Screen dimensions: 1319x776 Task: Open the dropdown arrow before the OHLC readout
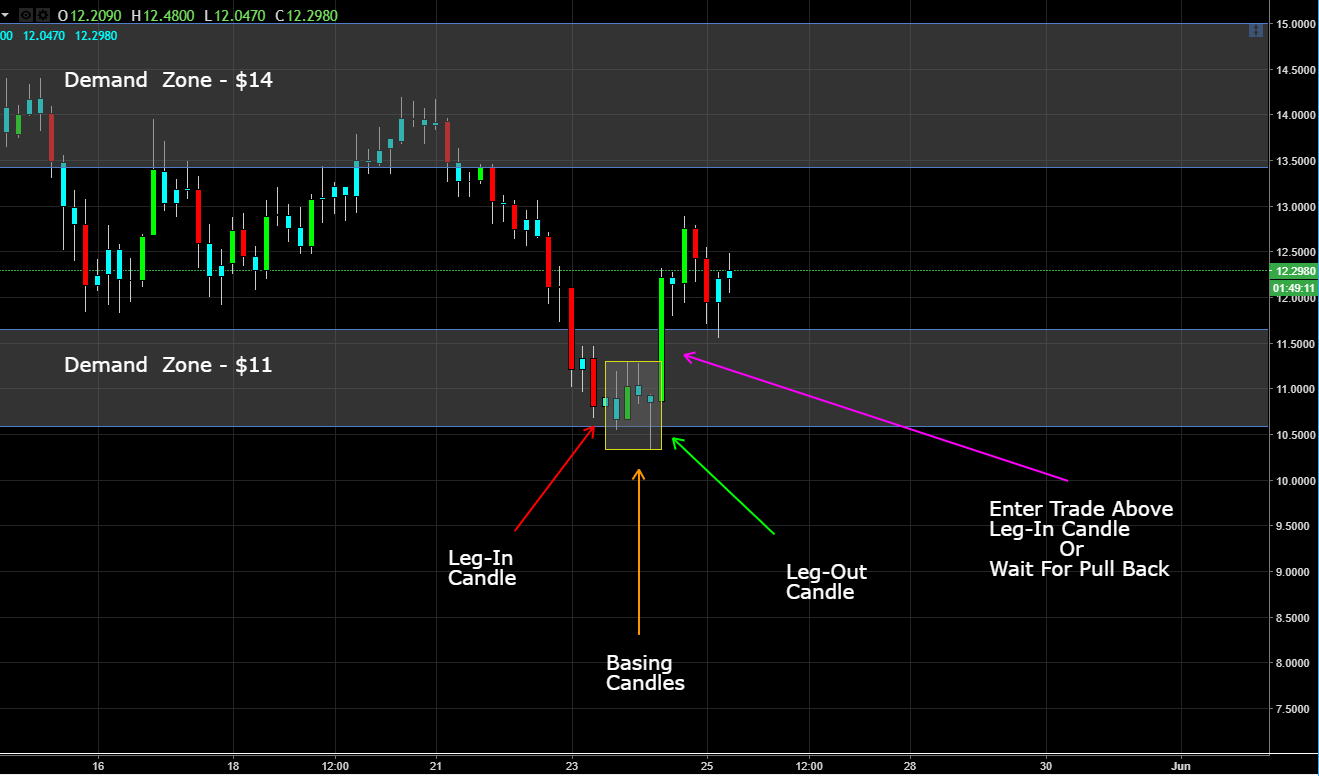click(x=5, y=15)
